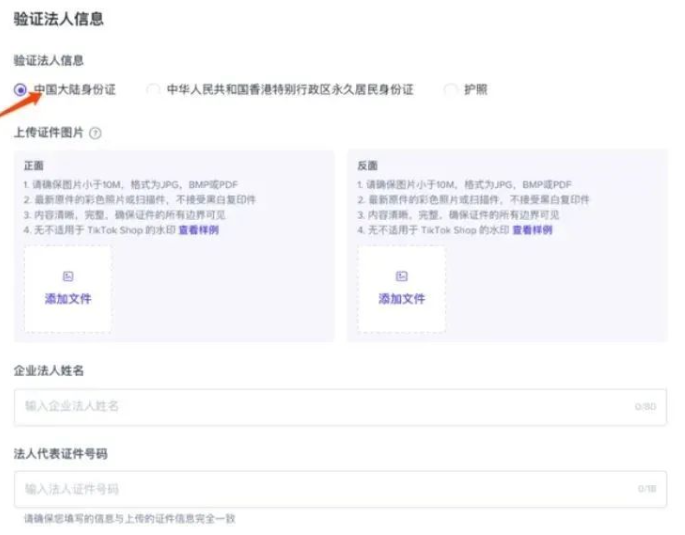The image size is (685, 535).
Task: Select the 护照 radio button
Action: tap(451, 90)
